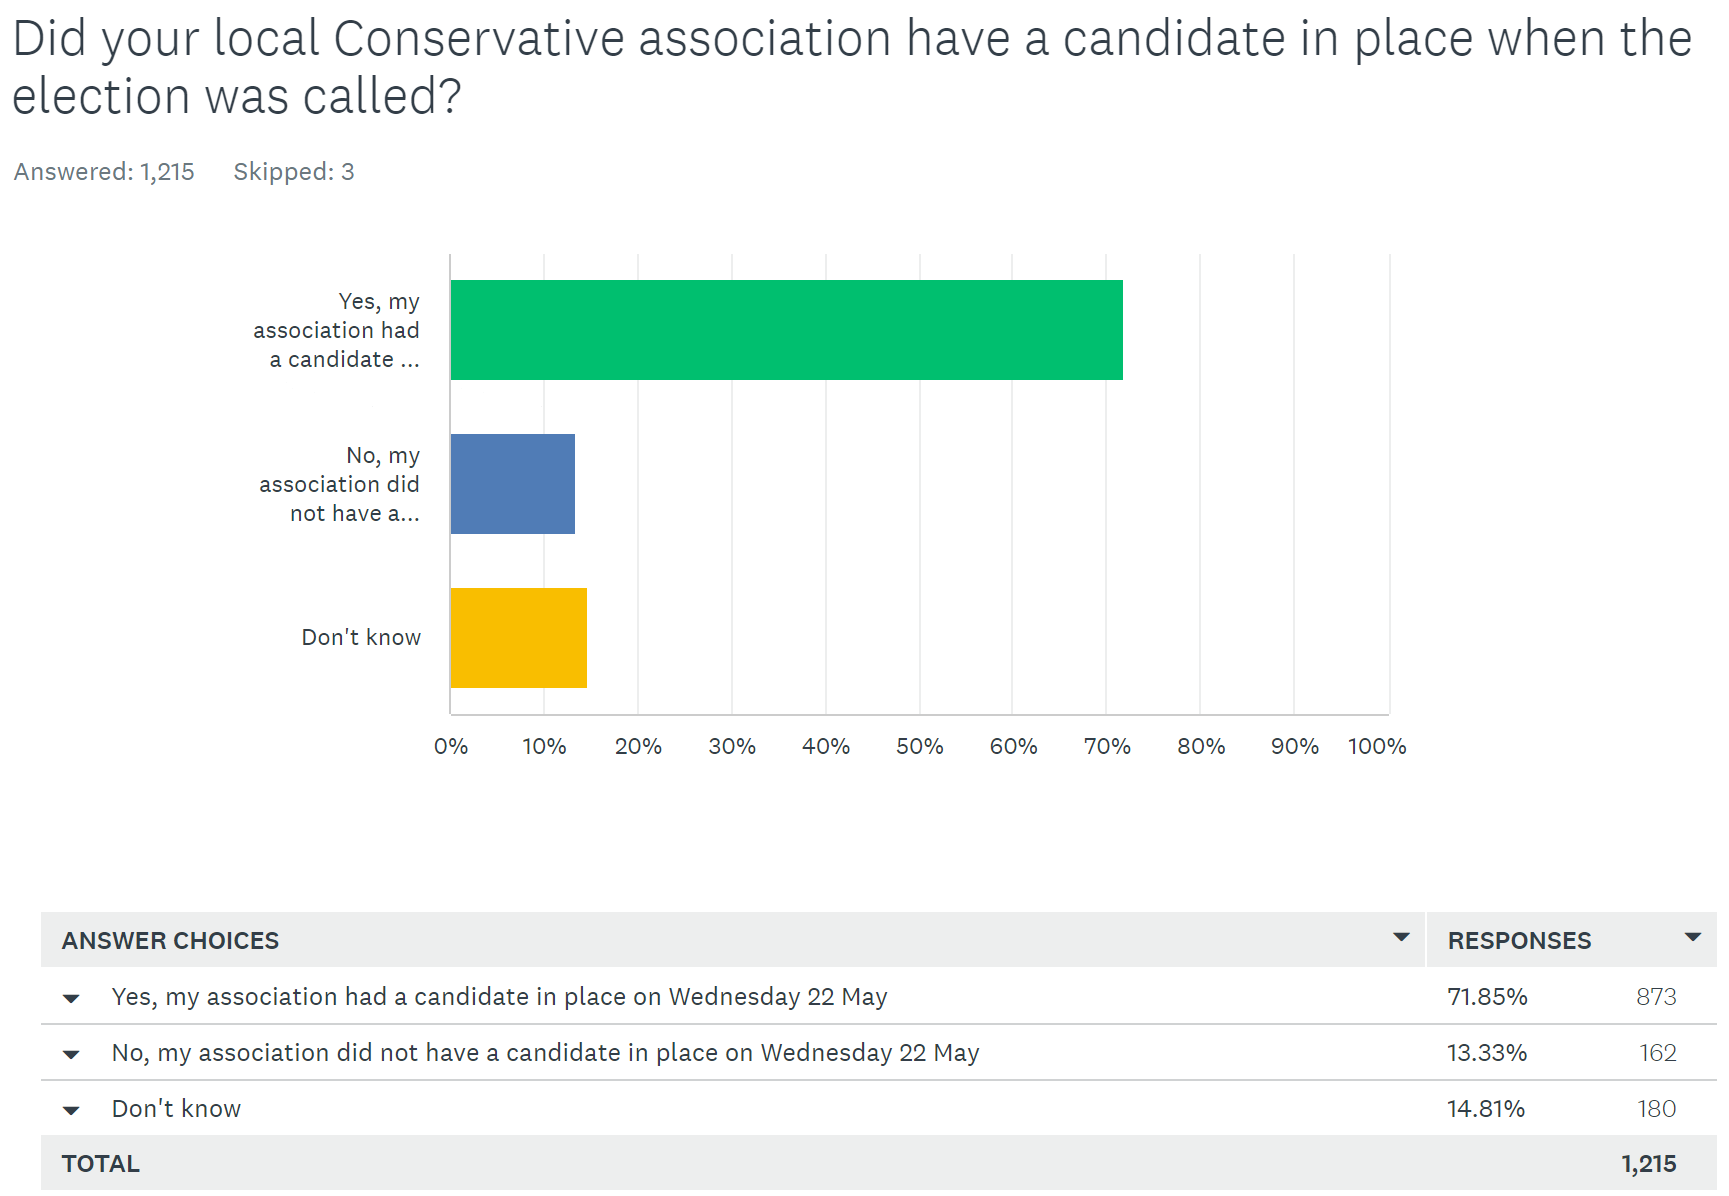1729x1196 pixels.
Task: Click the RESPONSES header text
Action: coord(1519,941)
